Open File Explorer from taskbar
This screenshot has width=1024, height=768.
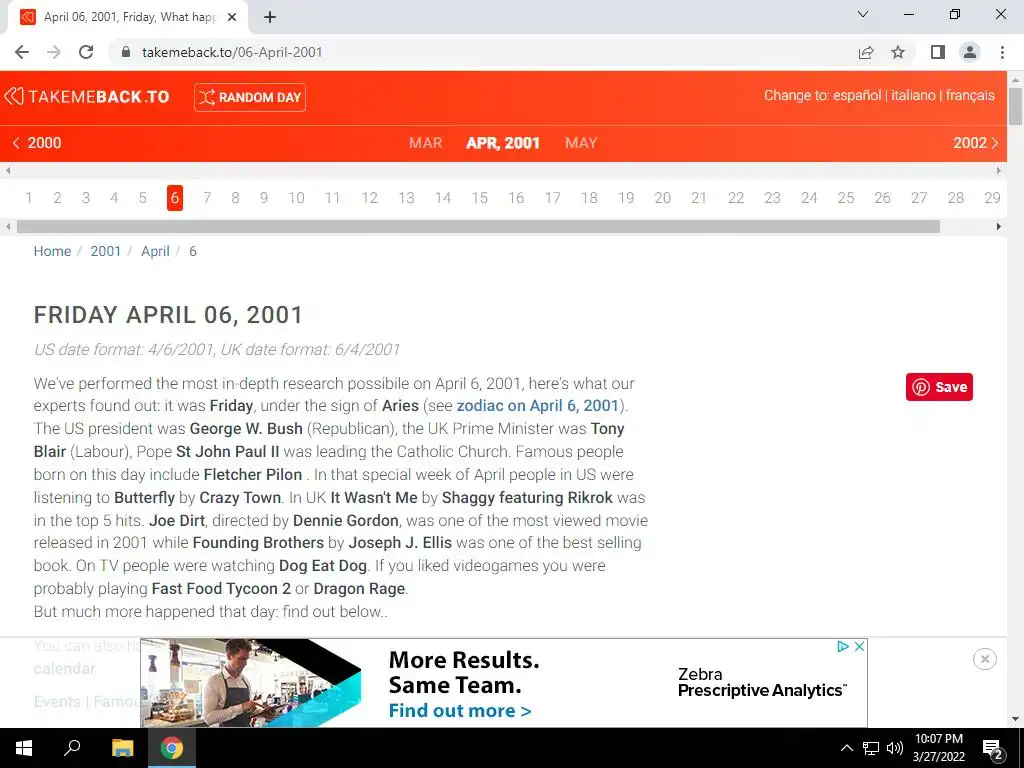[x=122, y=748]
